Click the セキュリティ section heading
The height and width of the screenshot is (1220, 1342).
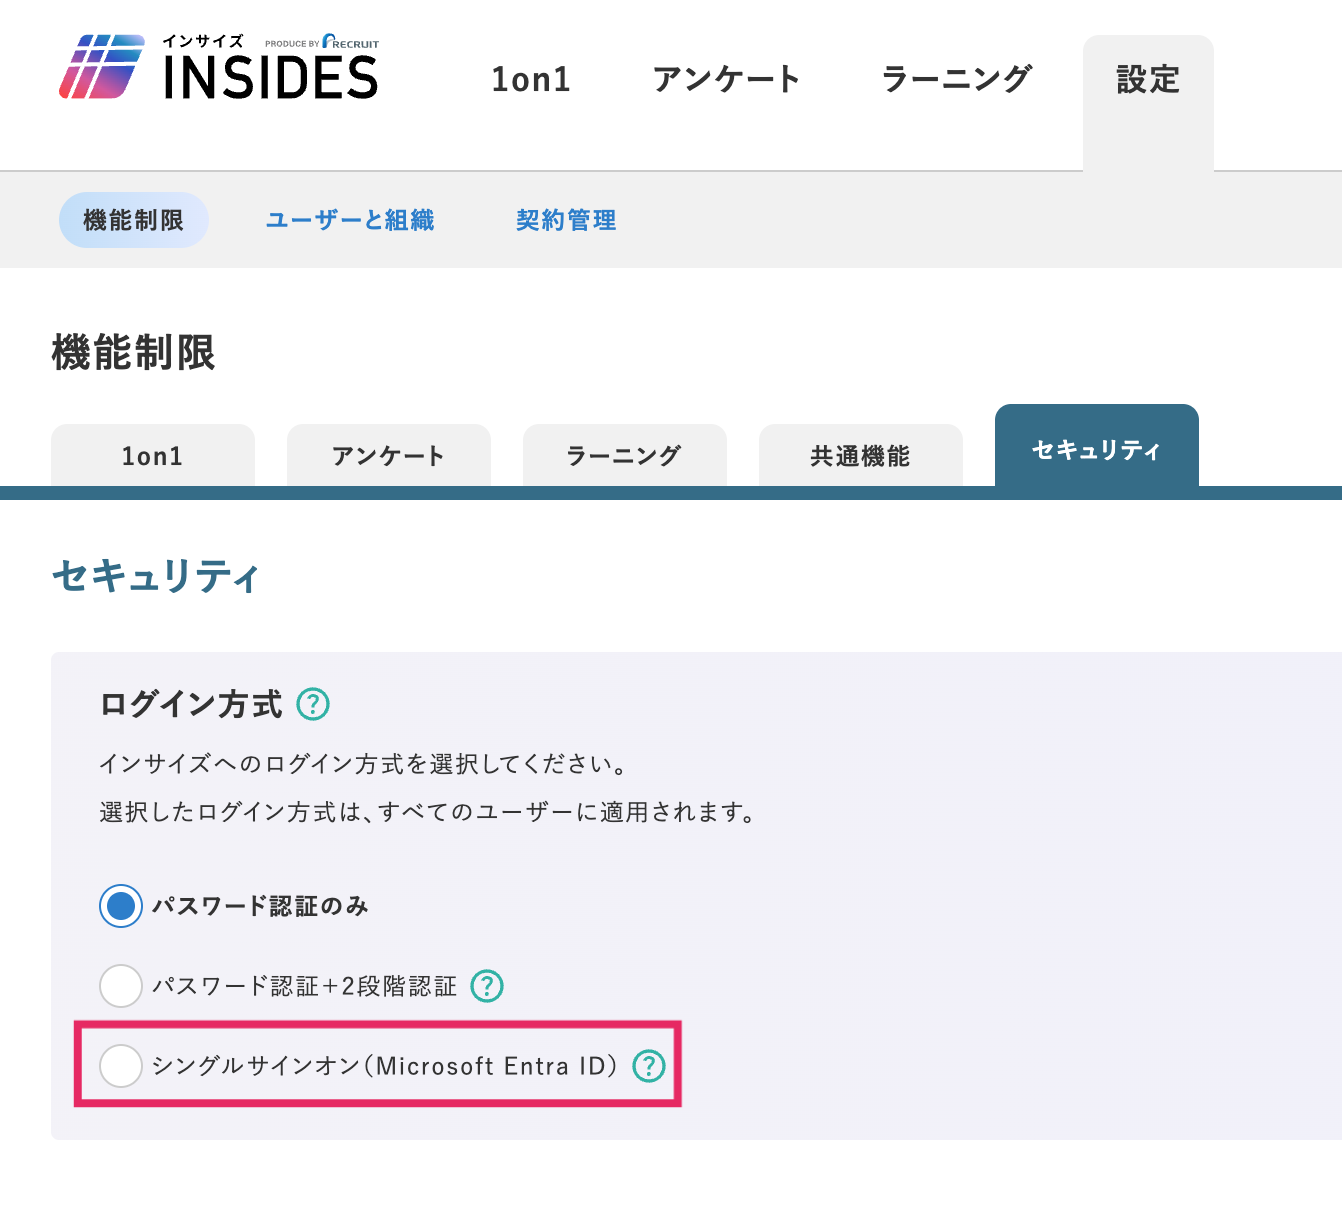click(x=155, y=576)
